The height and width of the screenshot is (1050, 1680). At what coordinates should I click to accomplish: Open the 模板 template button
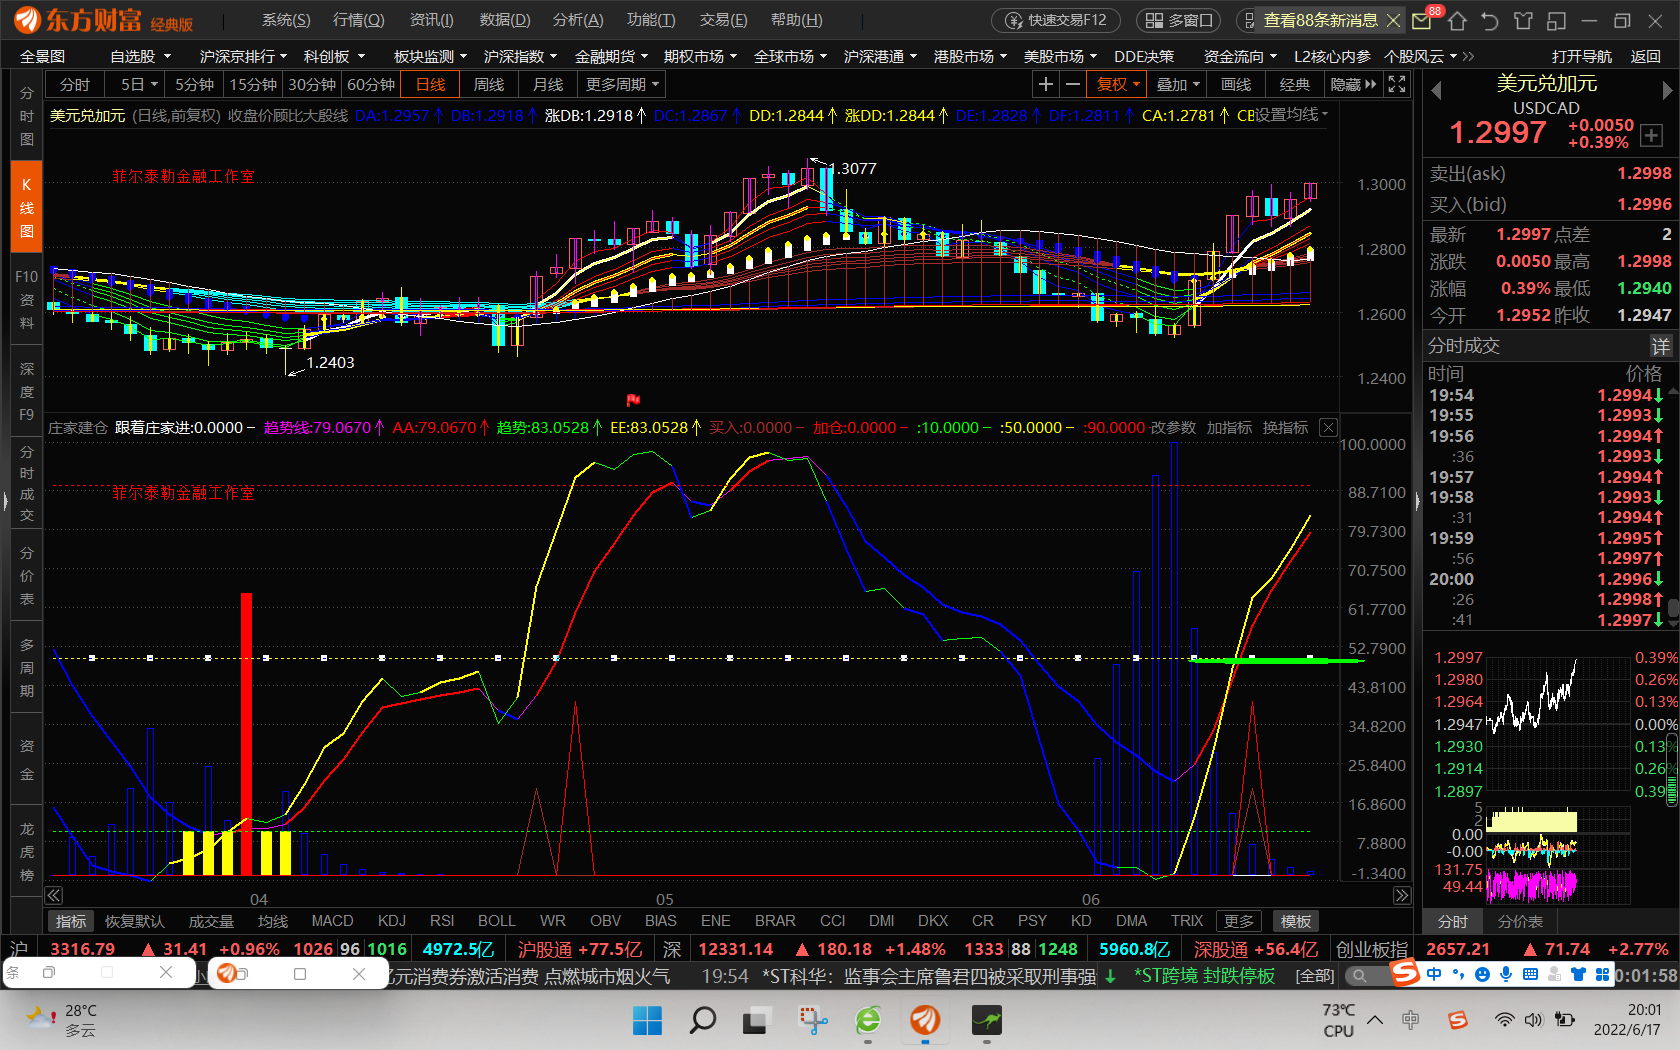click(1296, 921)
